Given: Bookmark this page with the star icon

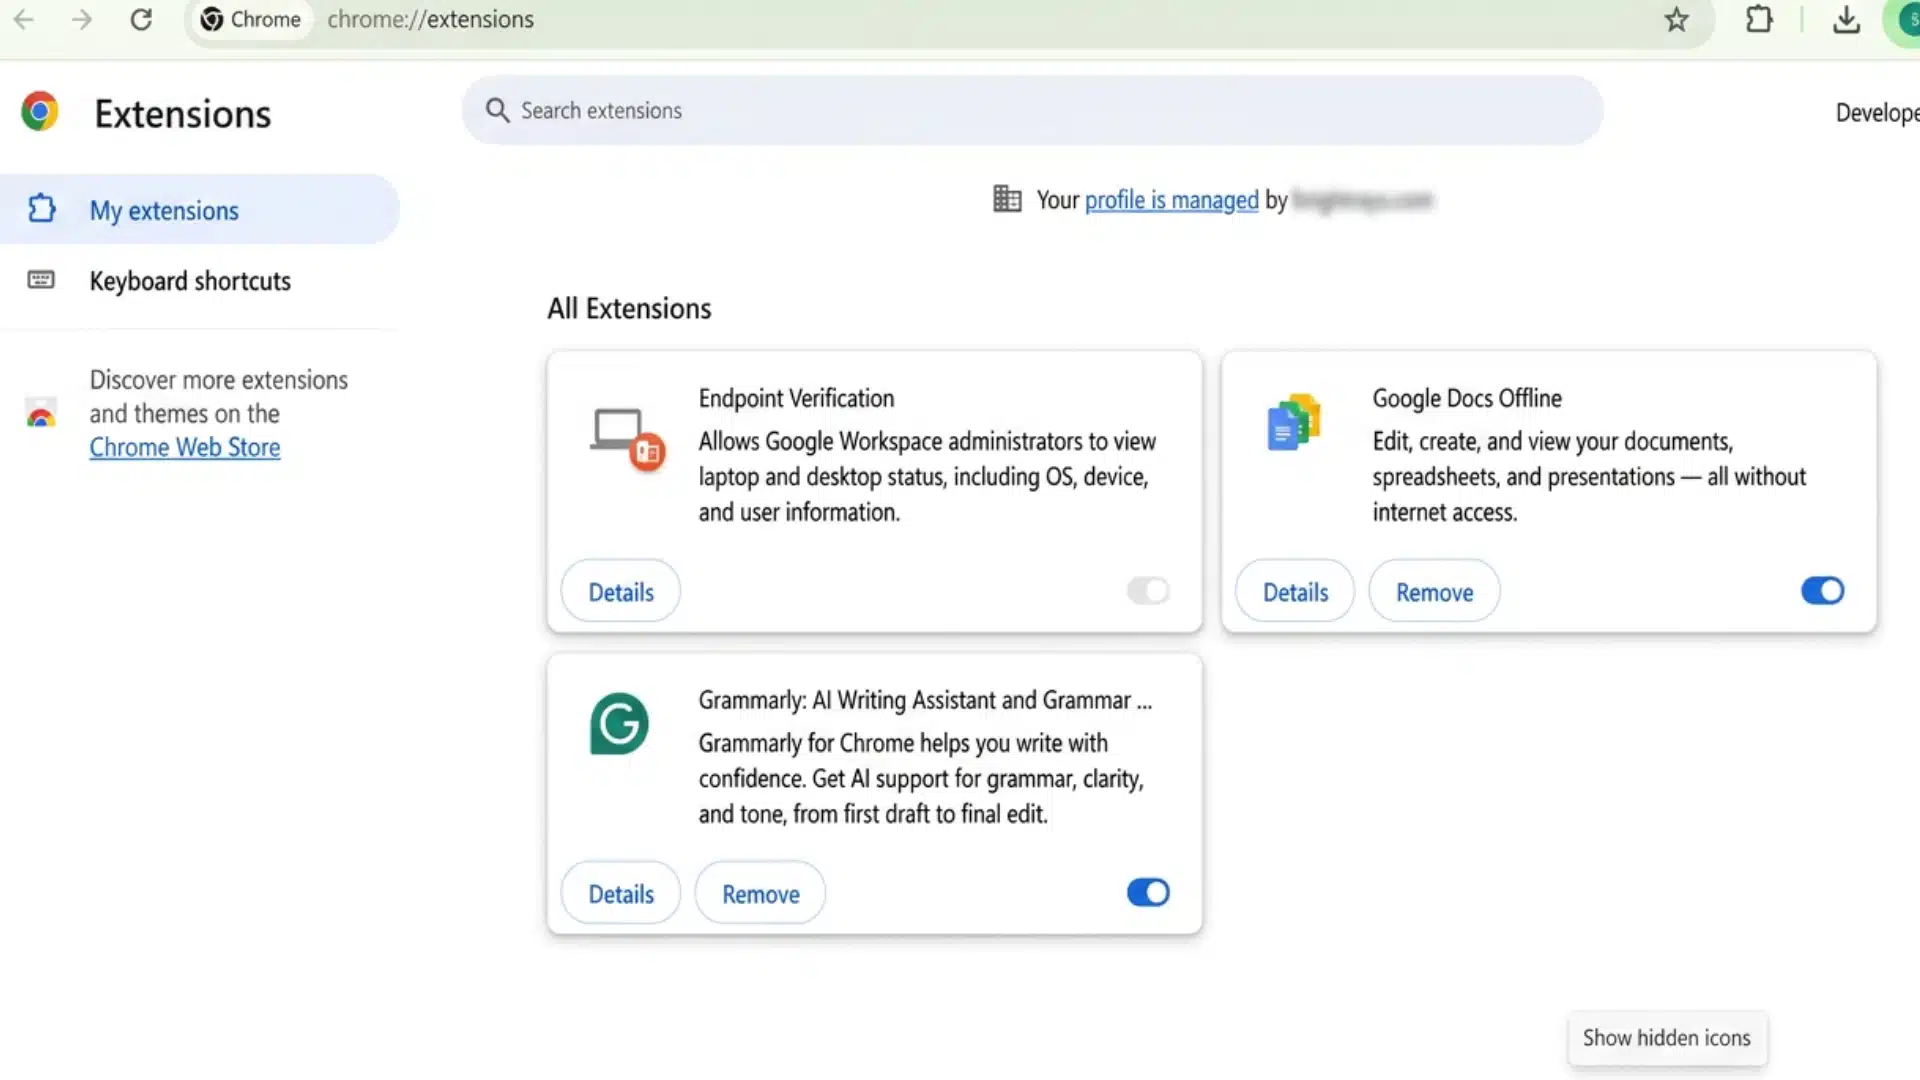Looking at the screenshot, I should (x=1677, y=19).
